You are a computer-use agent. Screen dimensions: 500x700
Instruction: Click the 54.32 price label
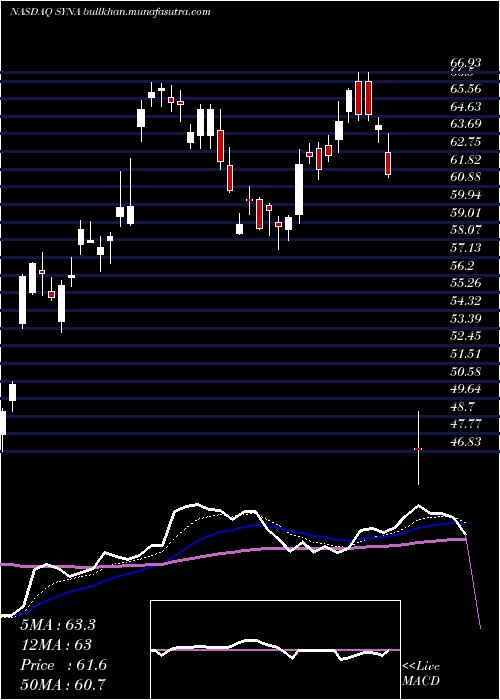tap(466, 300)
